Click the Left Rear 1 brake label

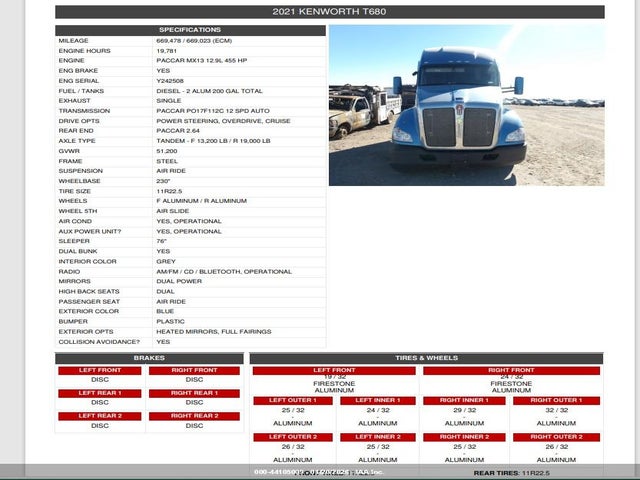(x=100, y=393)
